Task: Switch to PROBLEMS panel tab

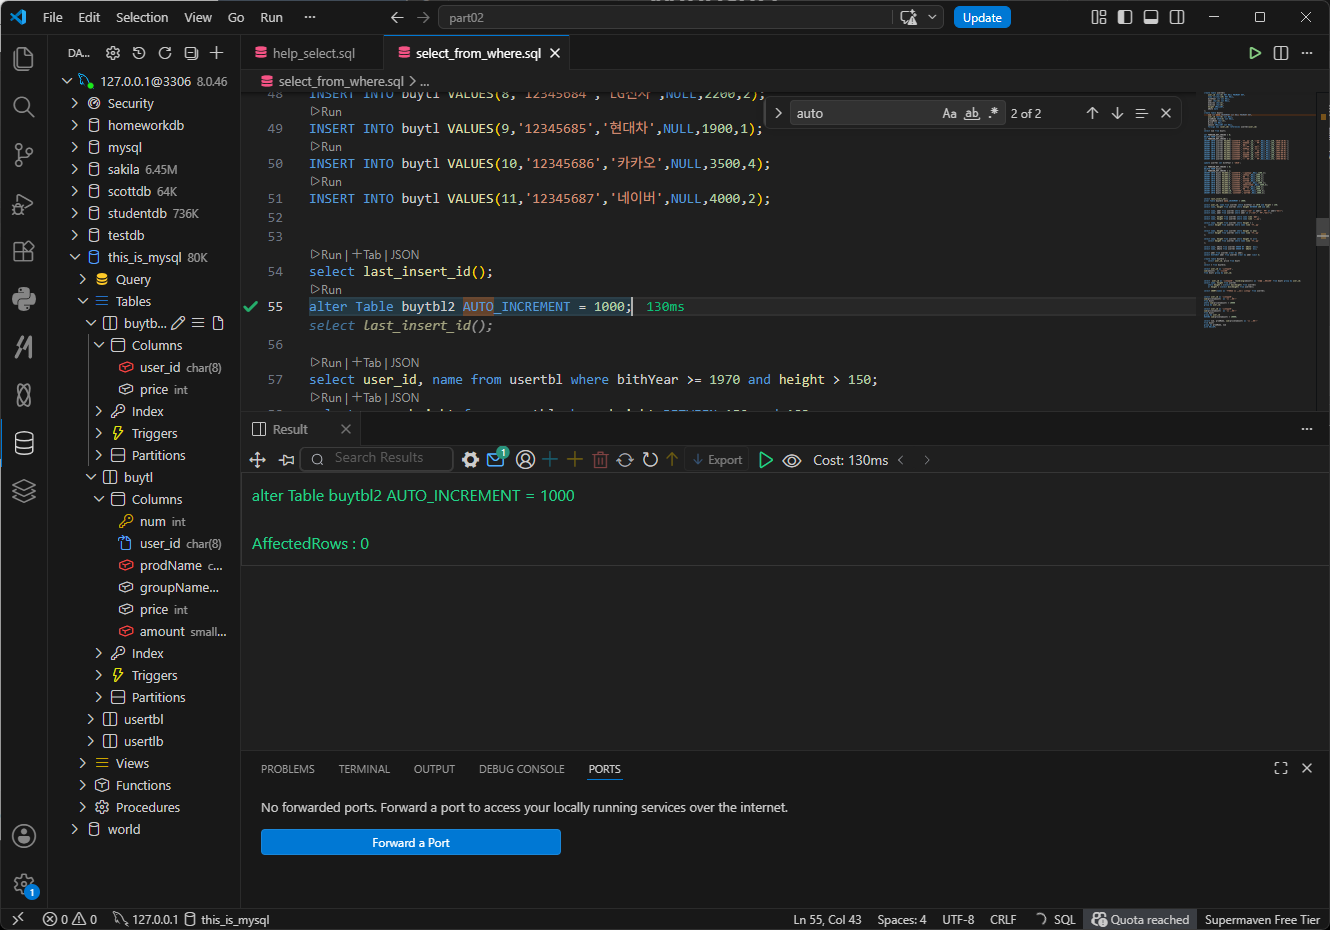Action: tap(288, 769)
